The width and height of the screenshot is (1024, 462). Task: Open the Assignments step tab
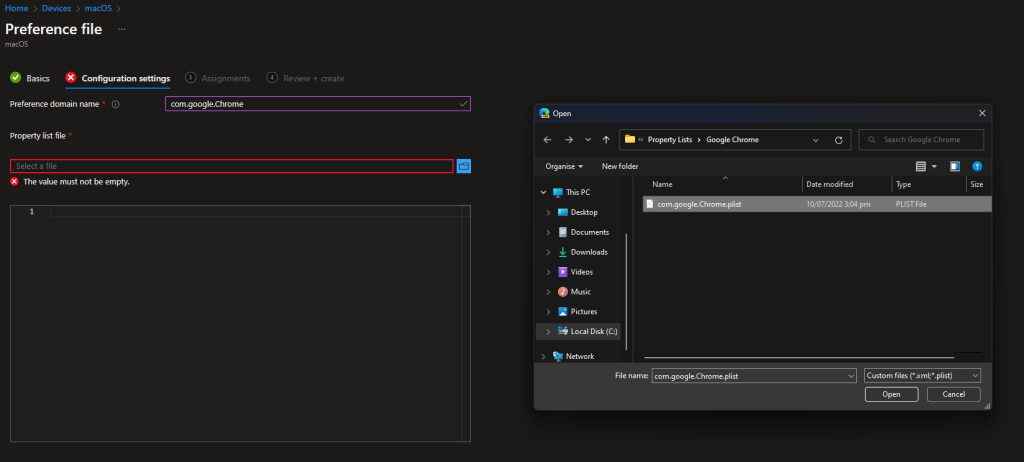(218, 78)
